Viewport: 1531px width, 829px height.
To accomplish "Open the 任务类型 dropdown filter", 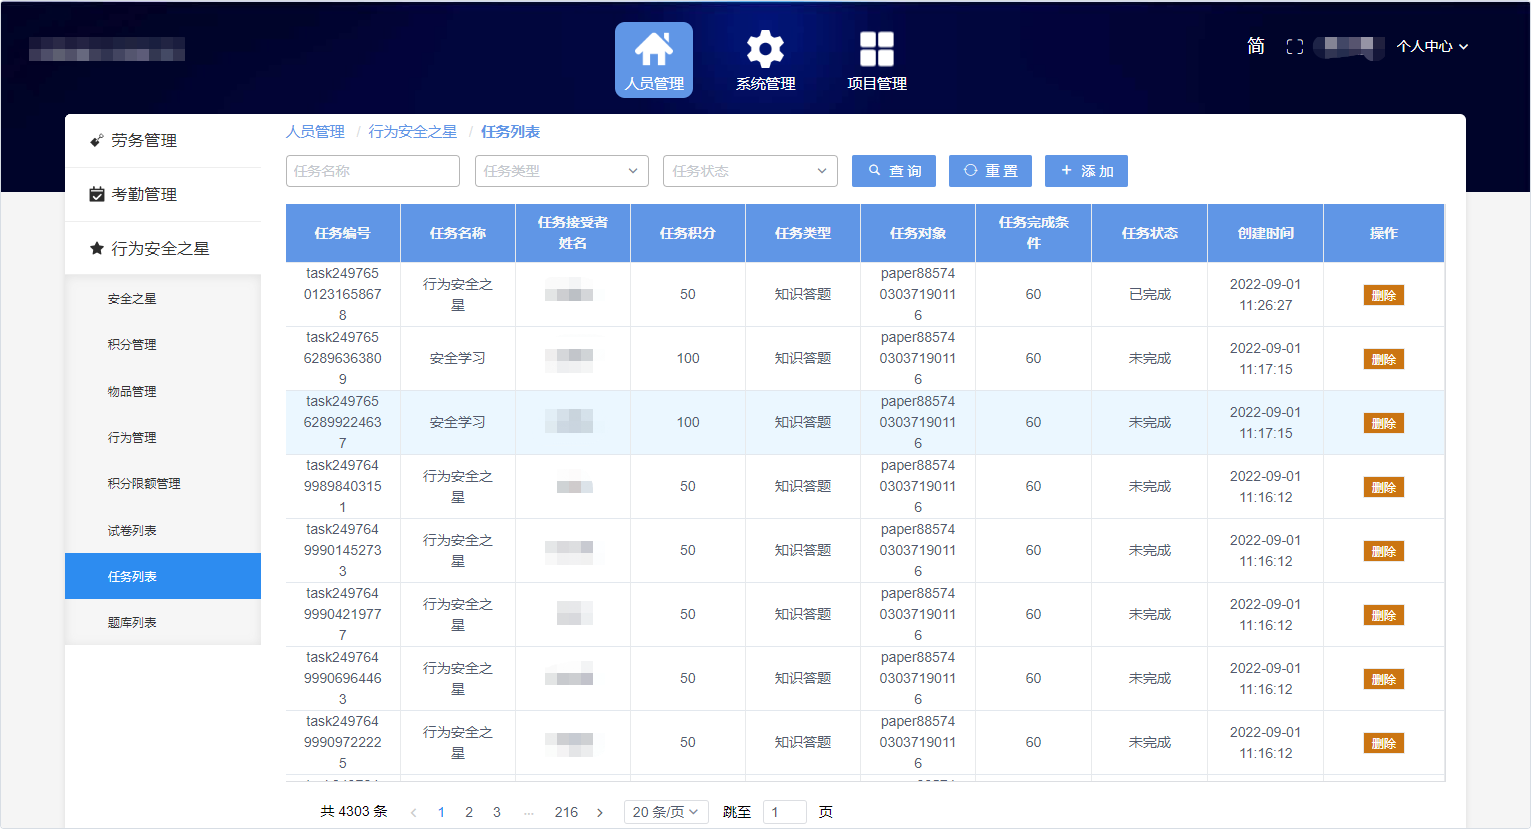I will (561, 171).
